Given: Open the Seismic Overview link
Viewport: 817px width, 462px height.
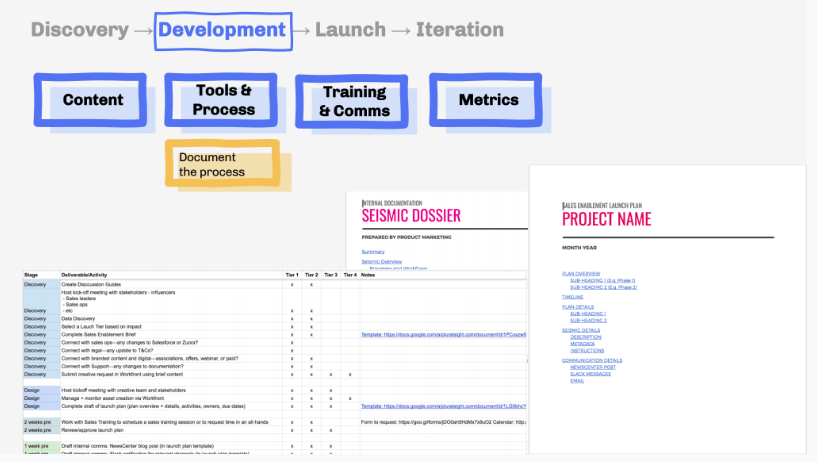Looking at the screenshot, I should coord(382,261).
